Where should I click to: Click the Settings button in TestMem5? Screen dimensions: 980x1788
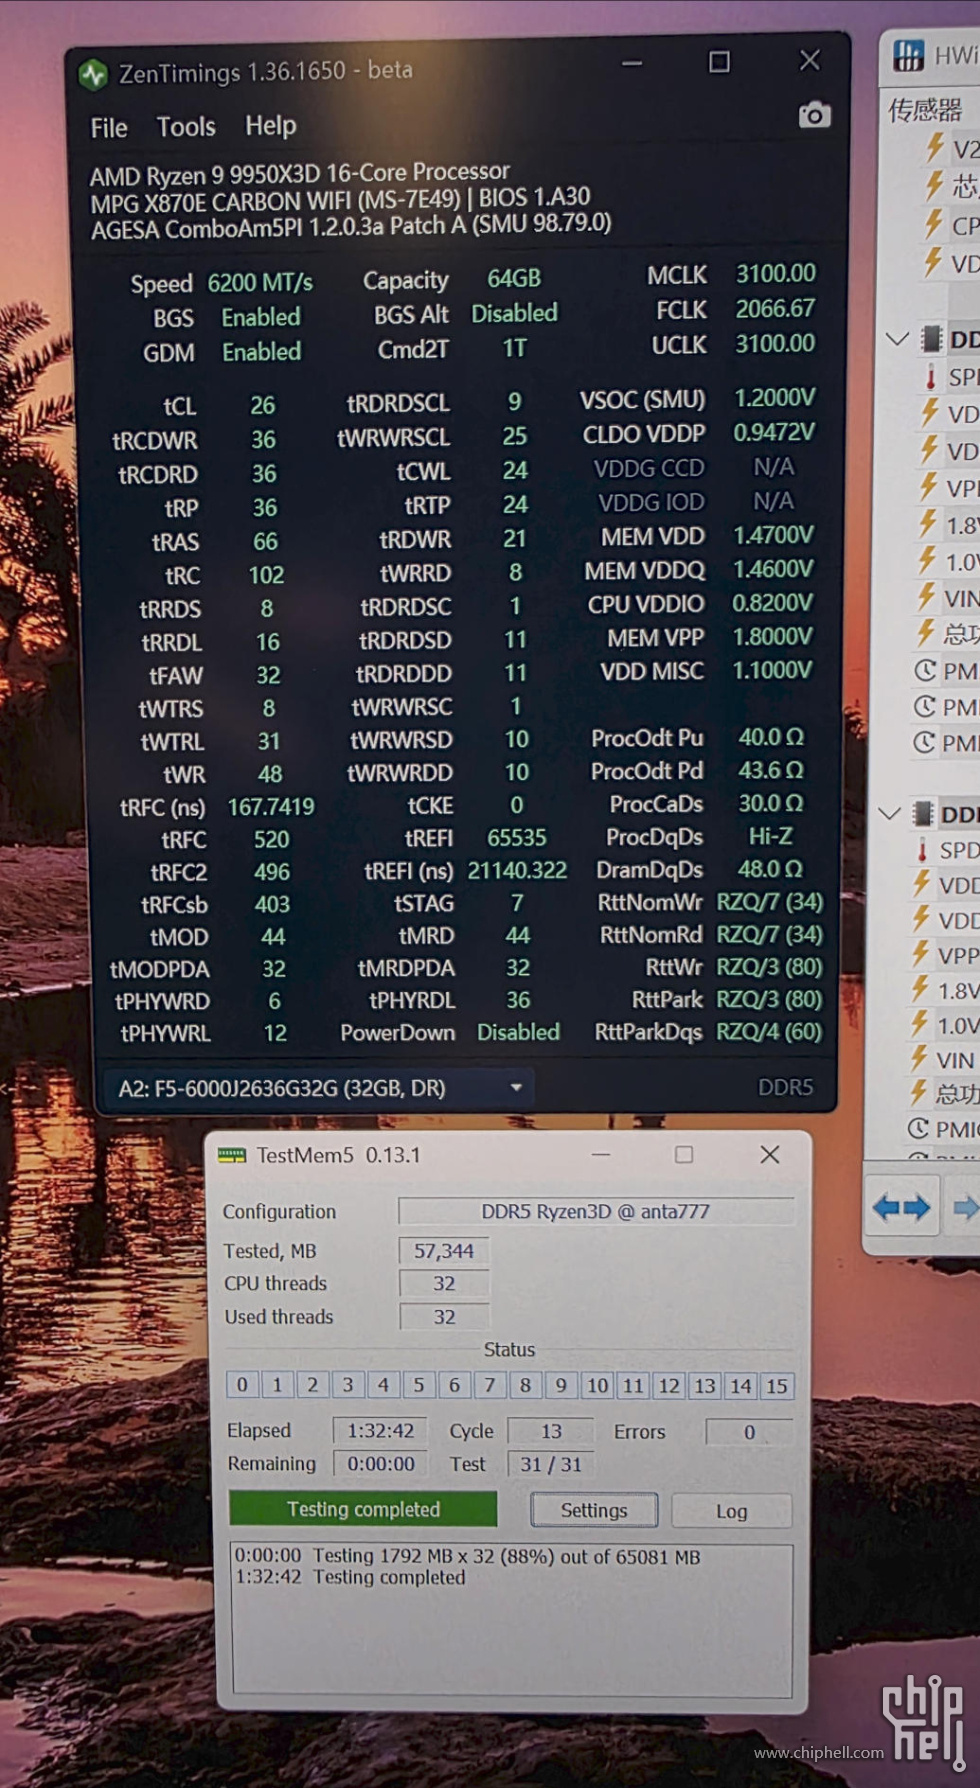[594, 1510]
